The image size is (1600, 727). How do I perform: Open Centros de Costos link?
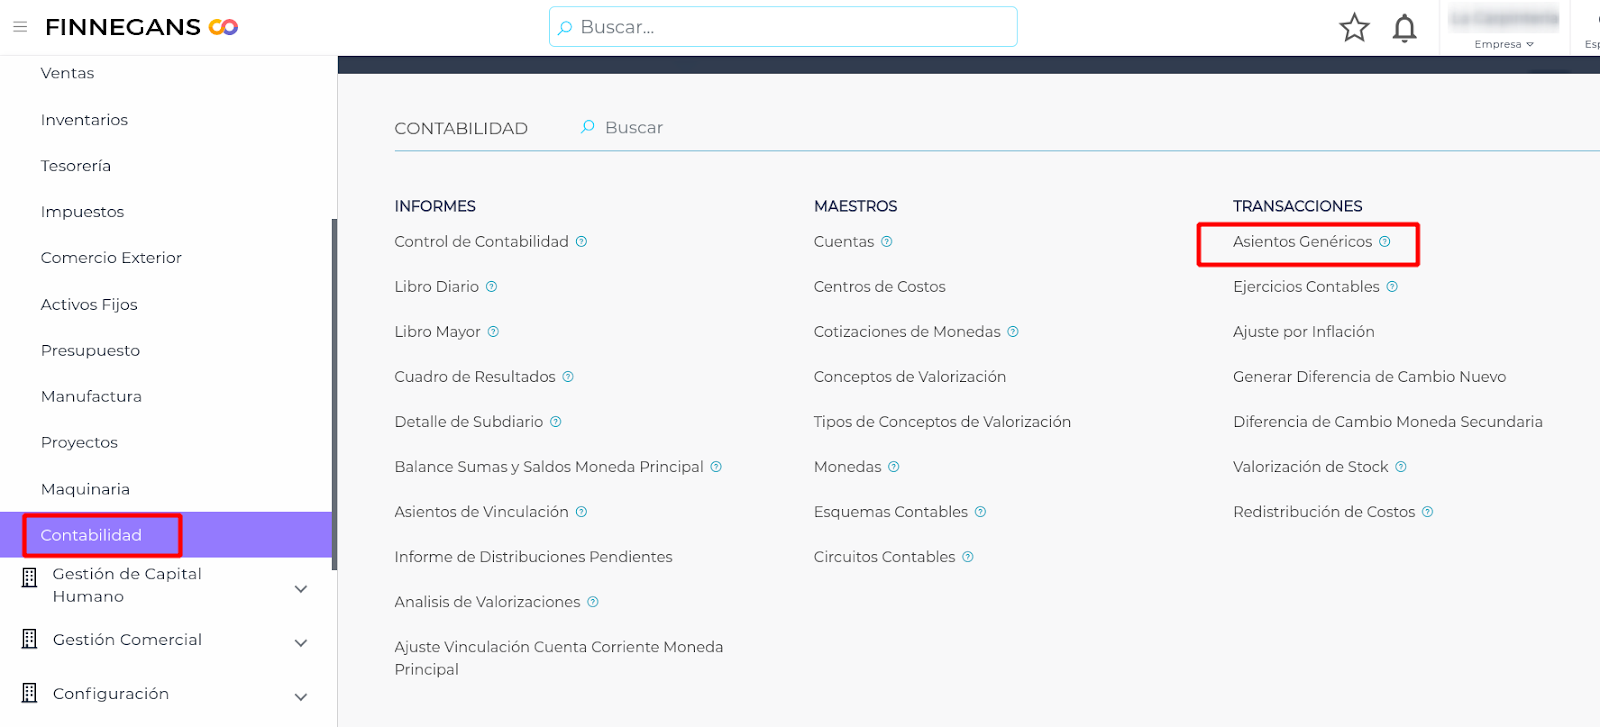coord(879,287)
